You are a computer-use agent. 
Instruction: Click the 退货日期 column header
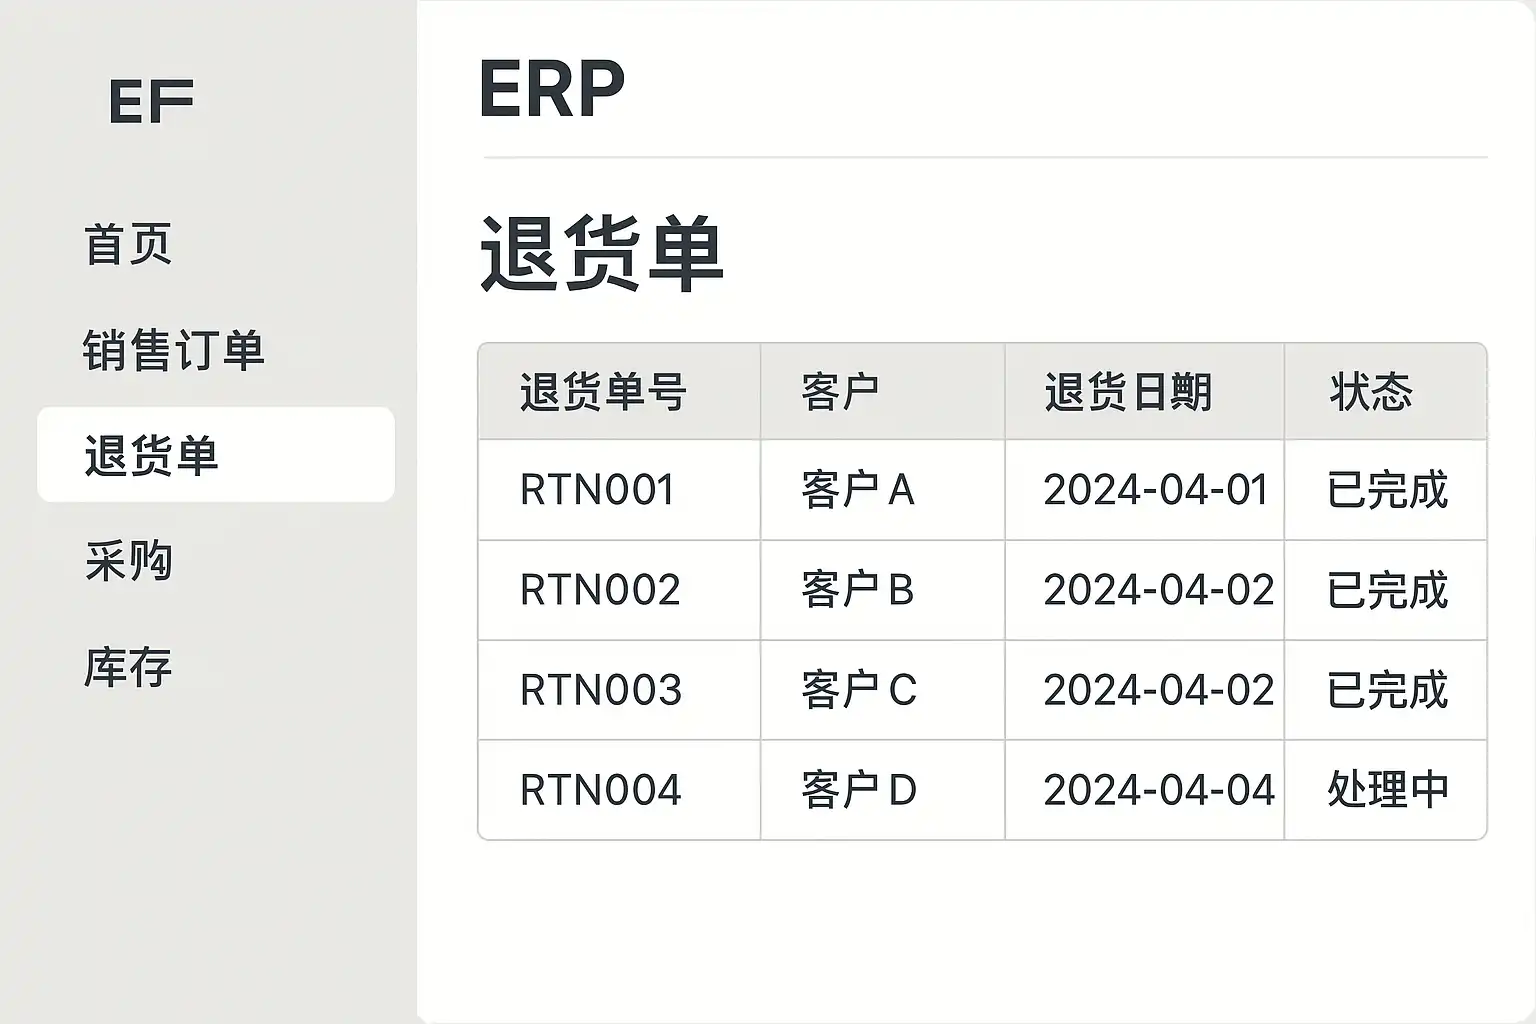coord(1128,392)
